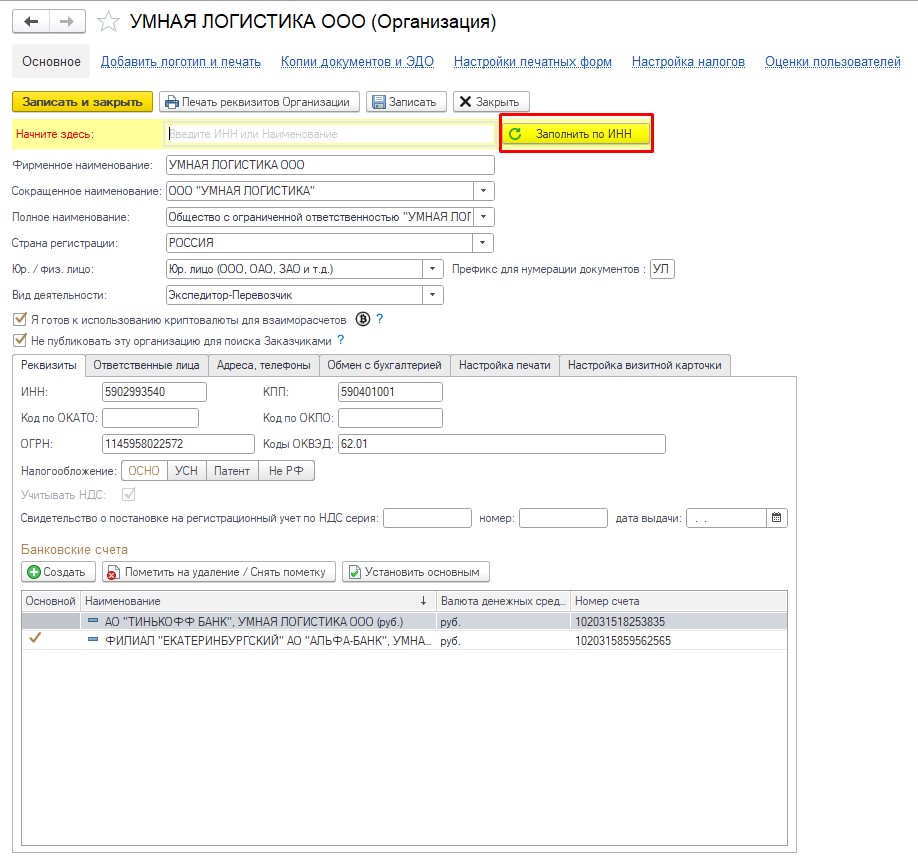Image resolution: width=918 pixels, height=856 pixels.
Task: Expand Сокращенное наименование dropdown
Action: (x=484, y=191)
